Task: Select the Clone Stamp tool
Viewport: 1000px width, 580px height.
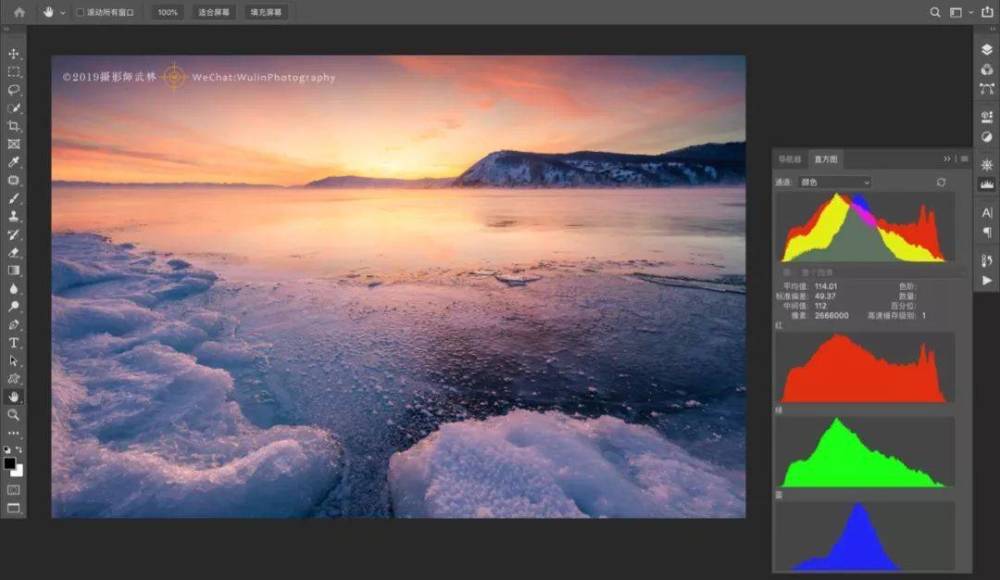Action: click(13, 216)
